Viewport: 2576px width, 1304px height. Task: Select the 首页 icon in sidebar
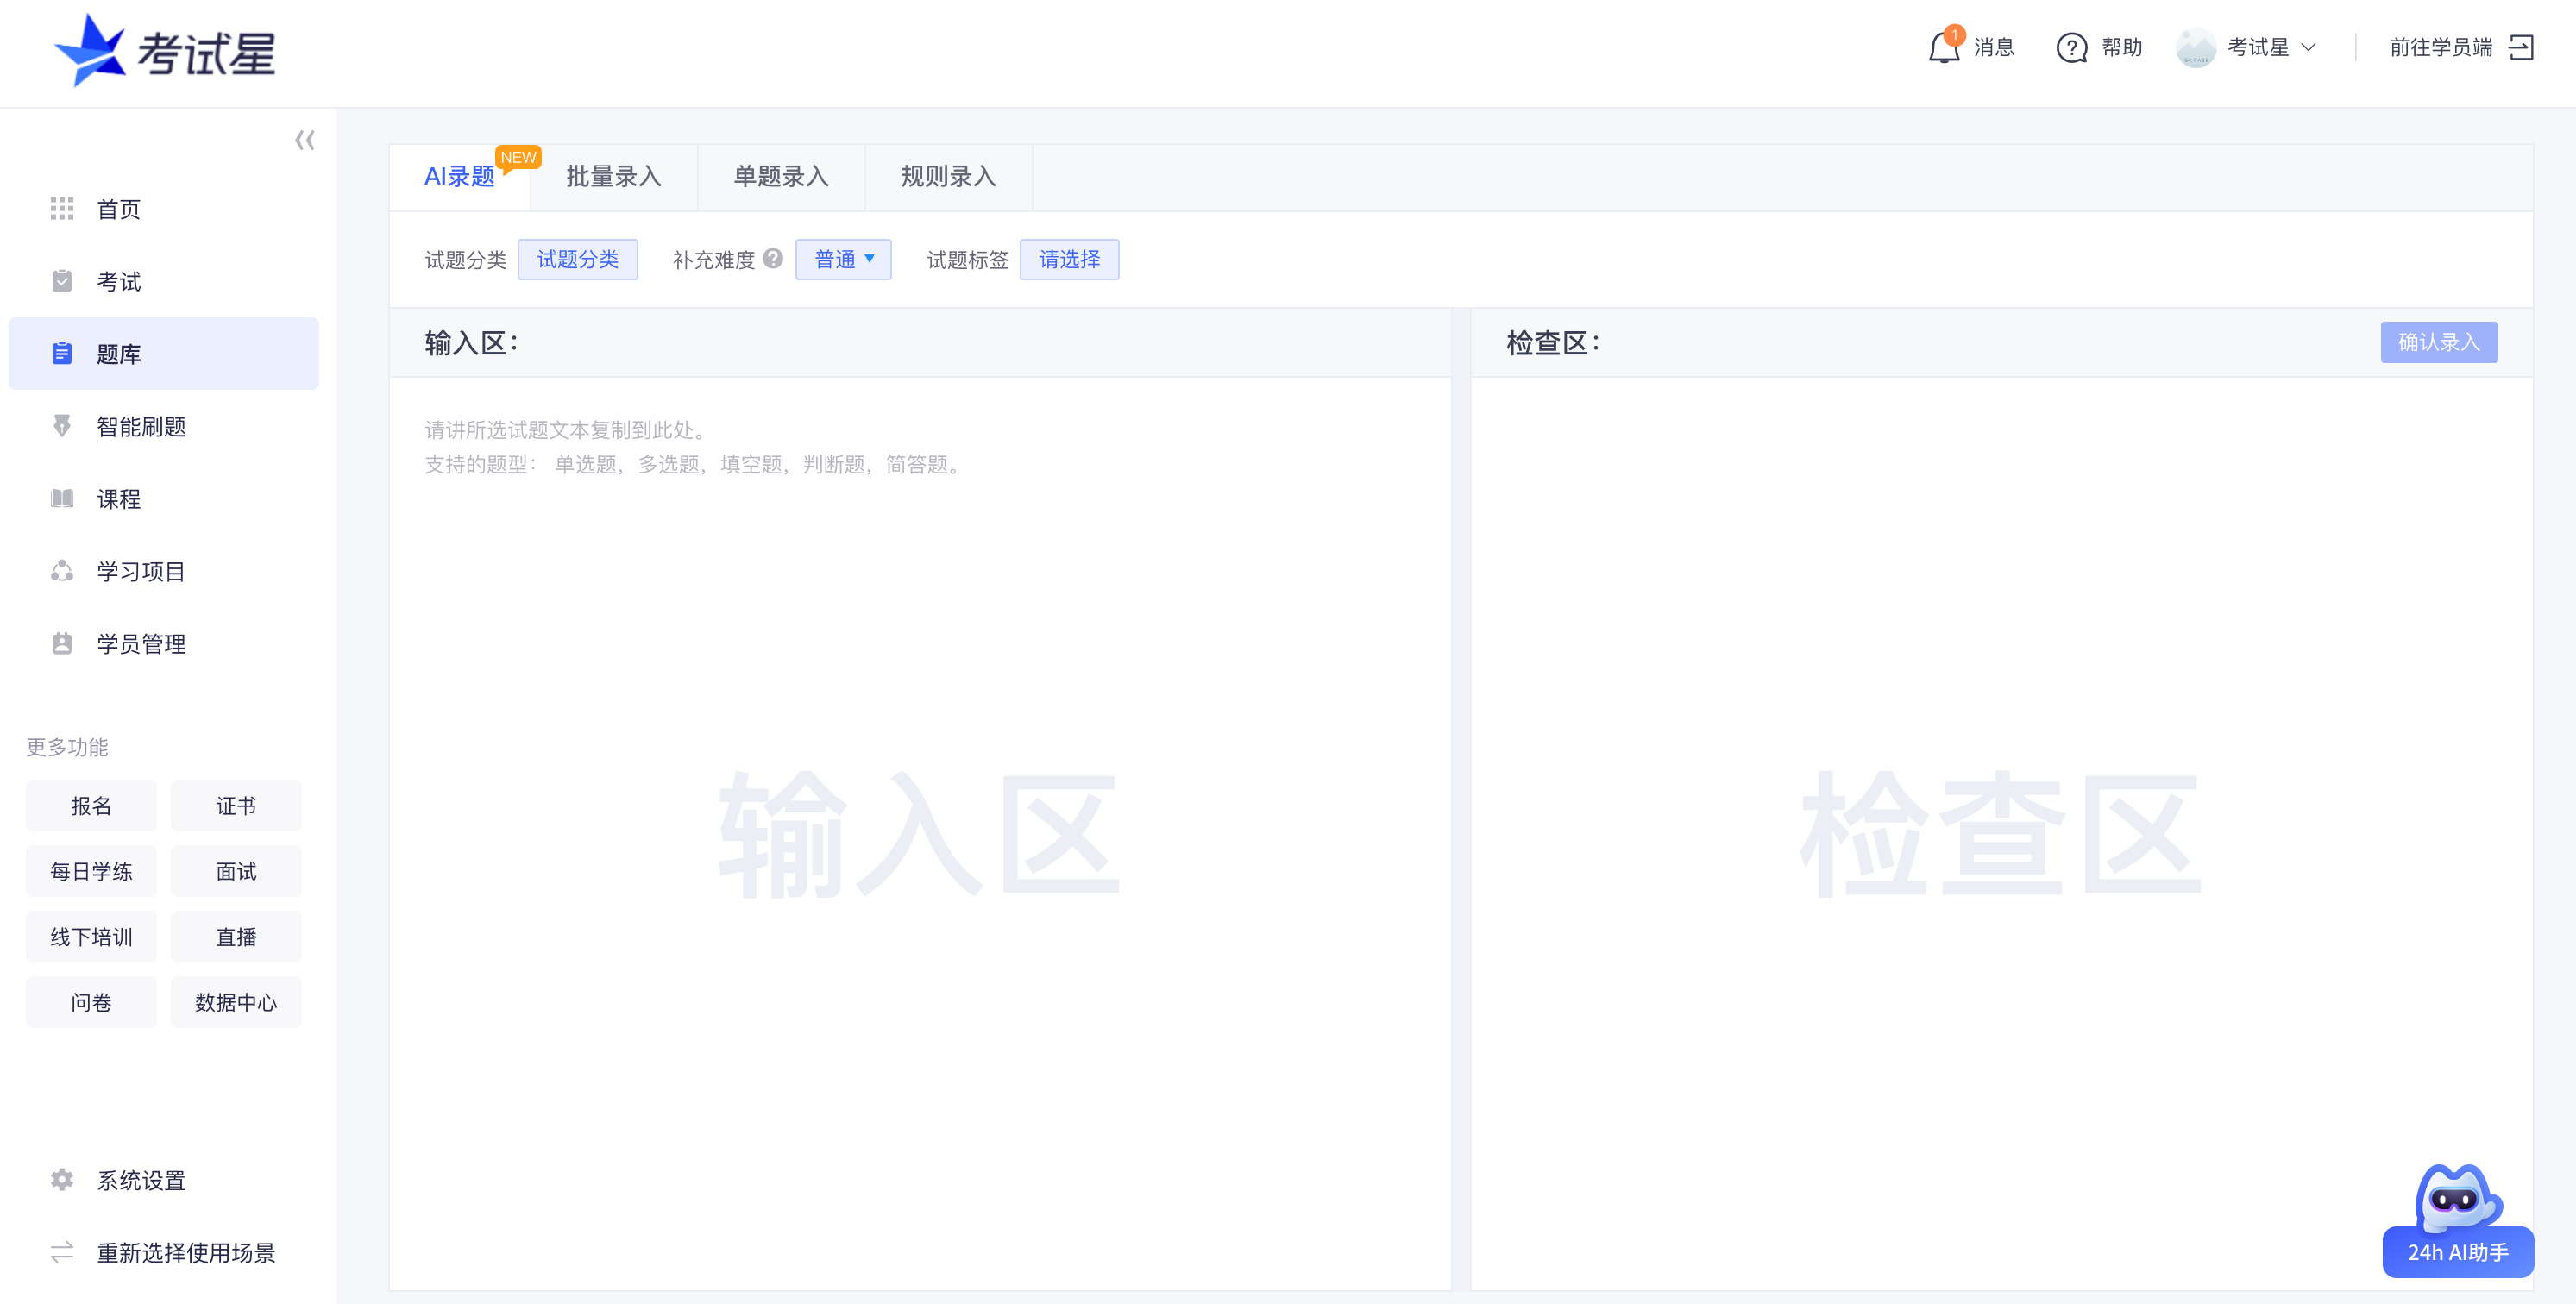(x=62, y=209)
